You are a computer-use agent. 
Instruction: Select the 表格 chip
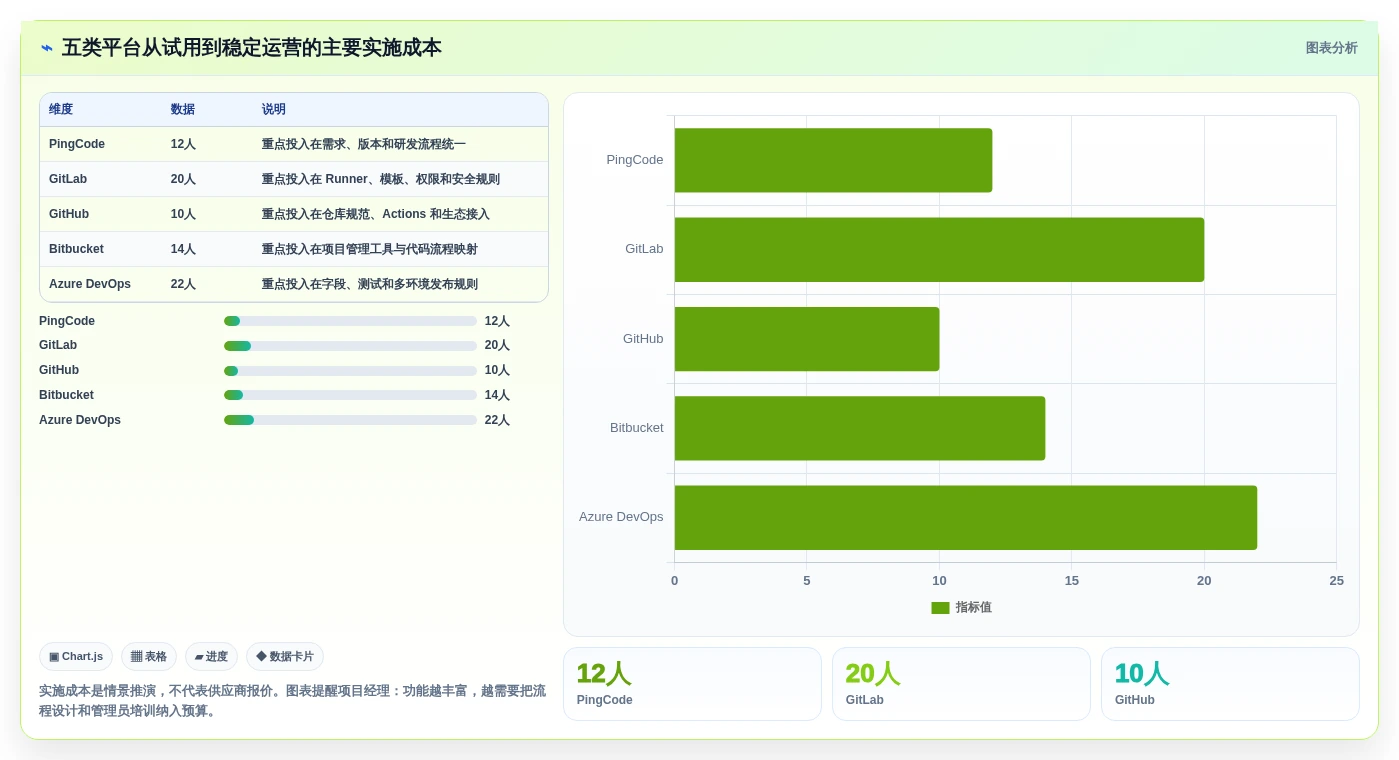click(x=149, y=657)
